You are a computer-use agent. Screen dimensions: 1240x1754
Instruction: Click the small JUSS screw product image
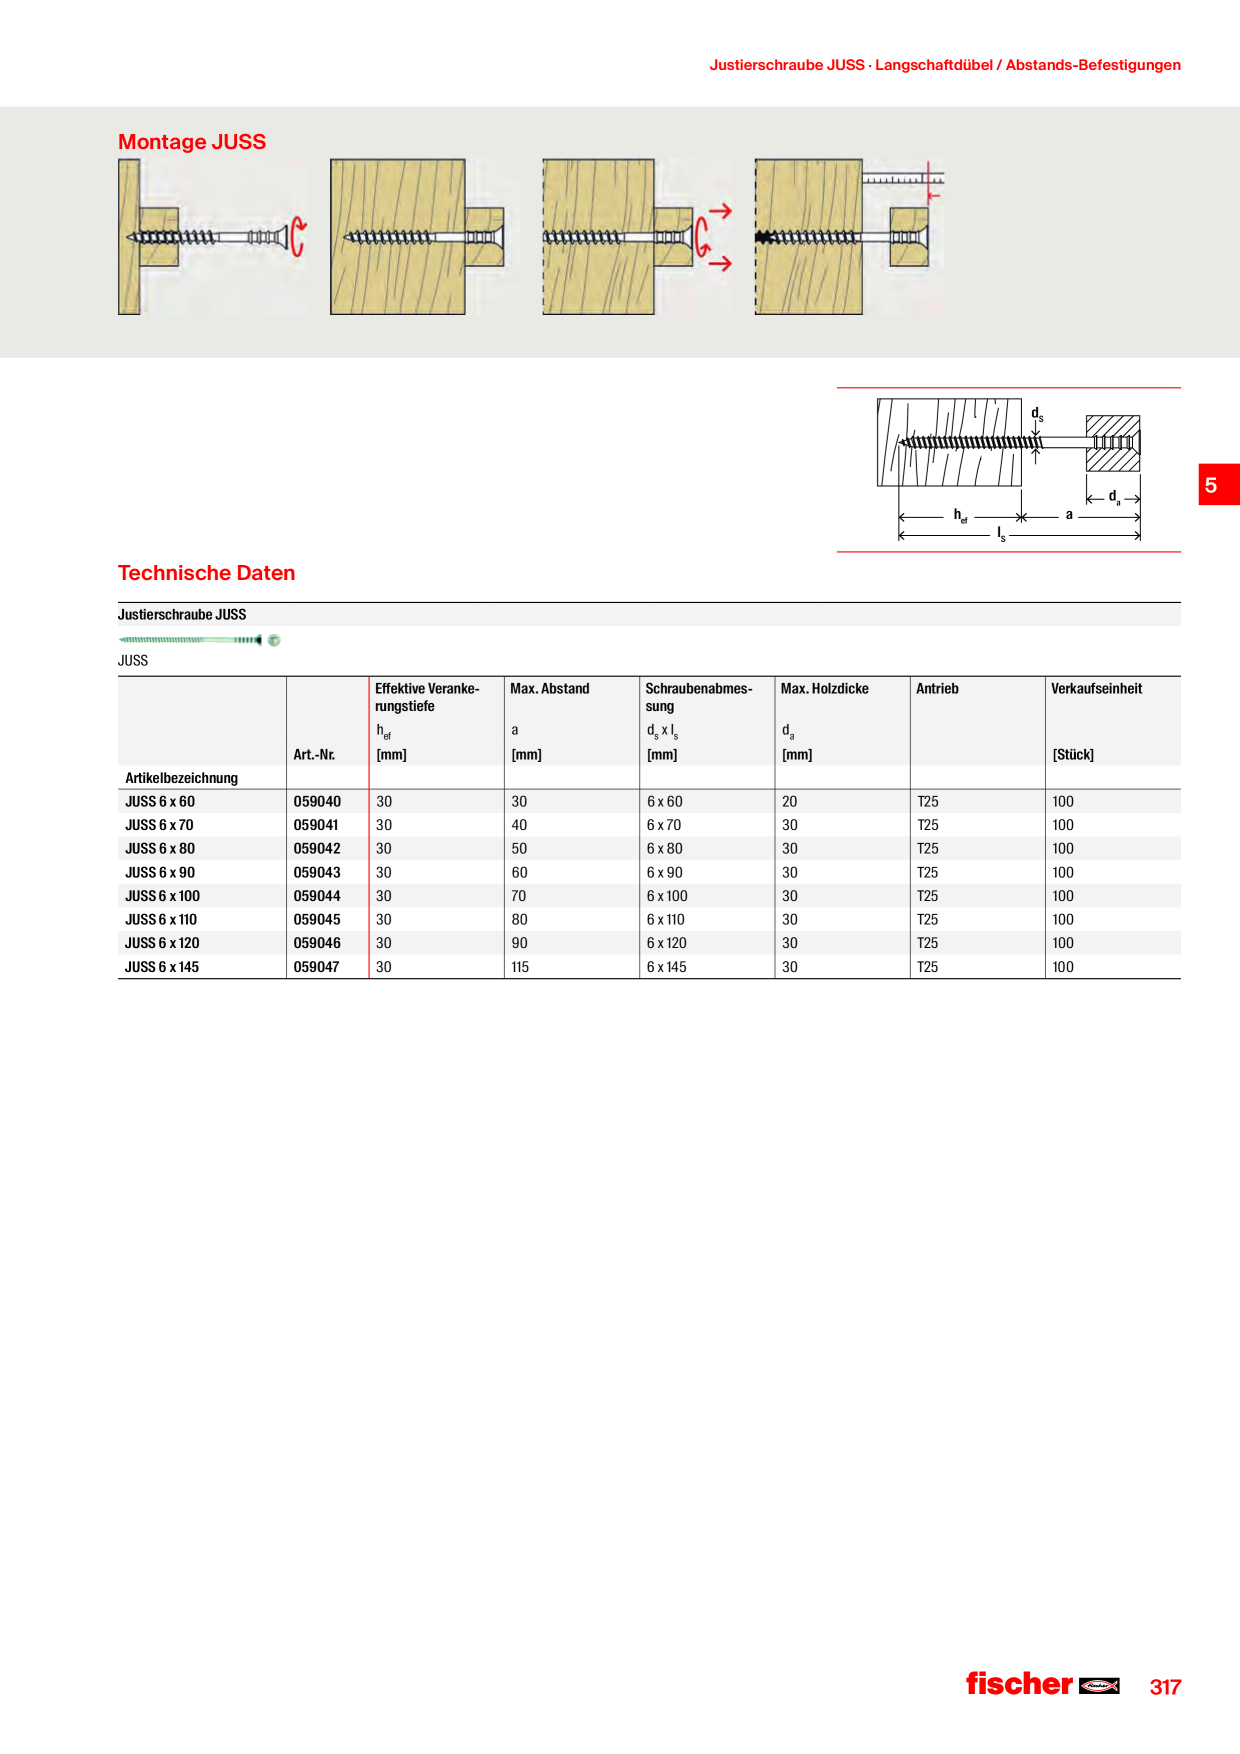coord(199,640)
